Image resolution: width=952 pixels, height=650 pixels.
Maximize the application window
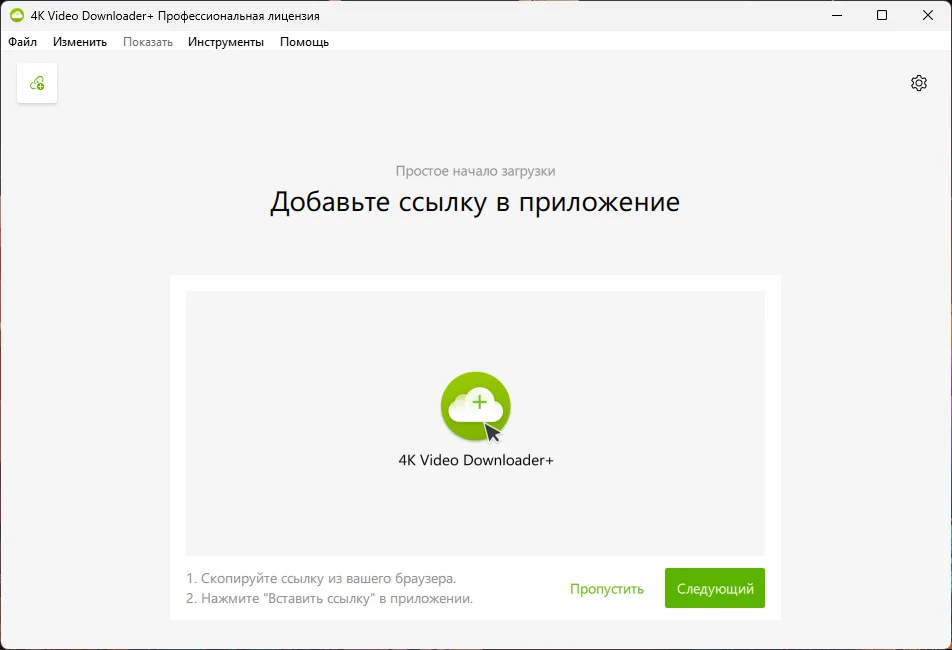coord(881,16)
